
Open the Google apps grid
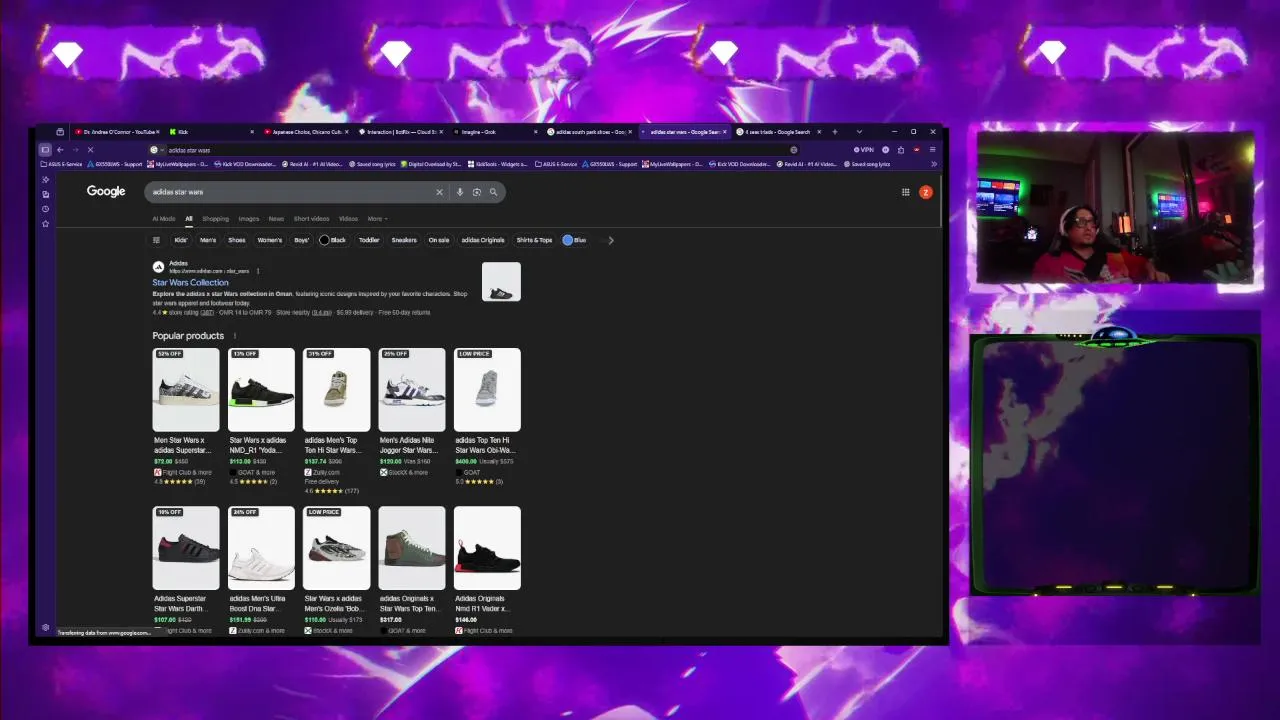[906, 192]
